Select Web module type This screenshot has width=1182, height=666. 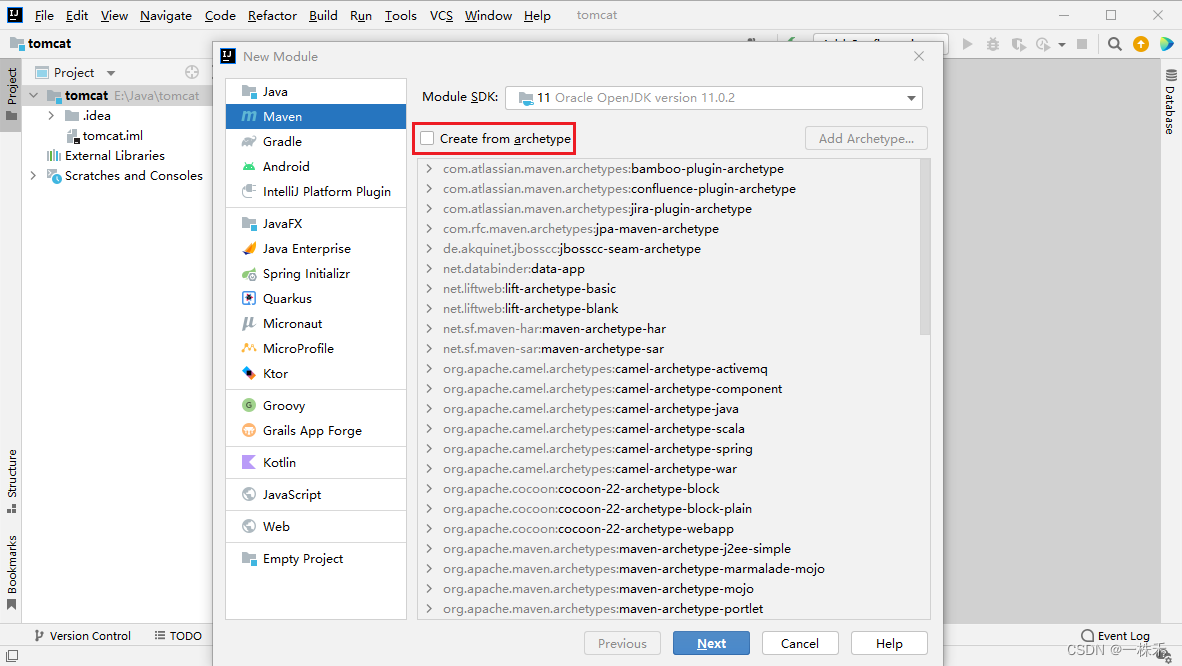pyautogui.click(x=316, y=526)
